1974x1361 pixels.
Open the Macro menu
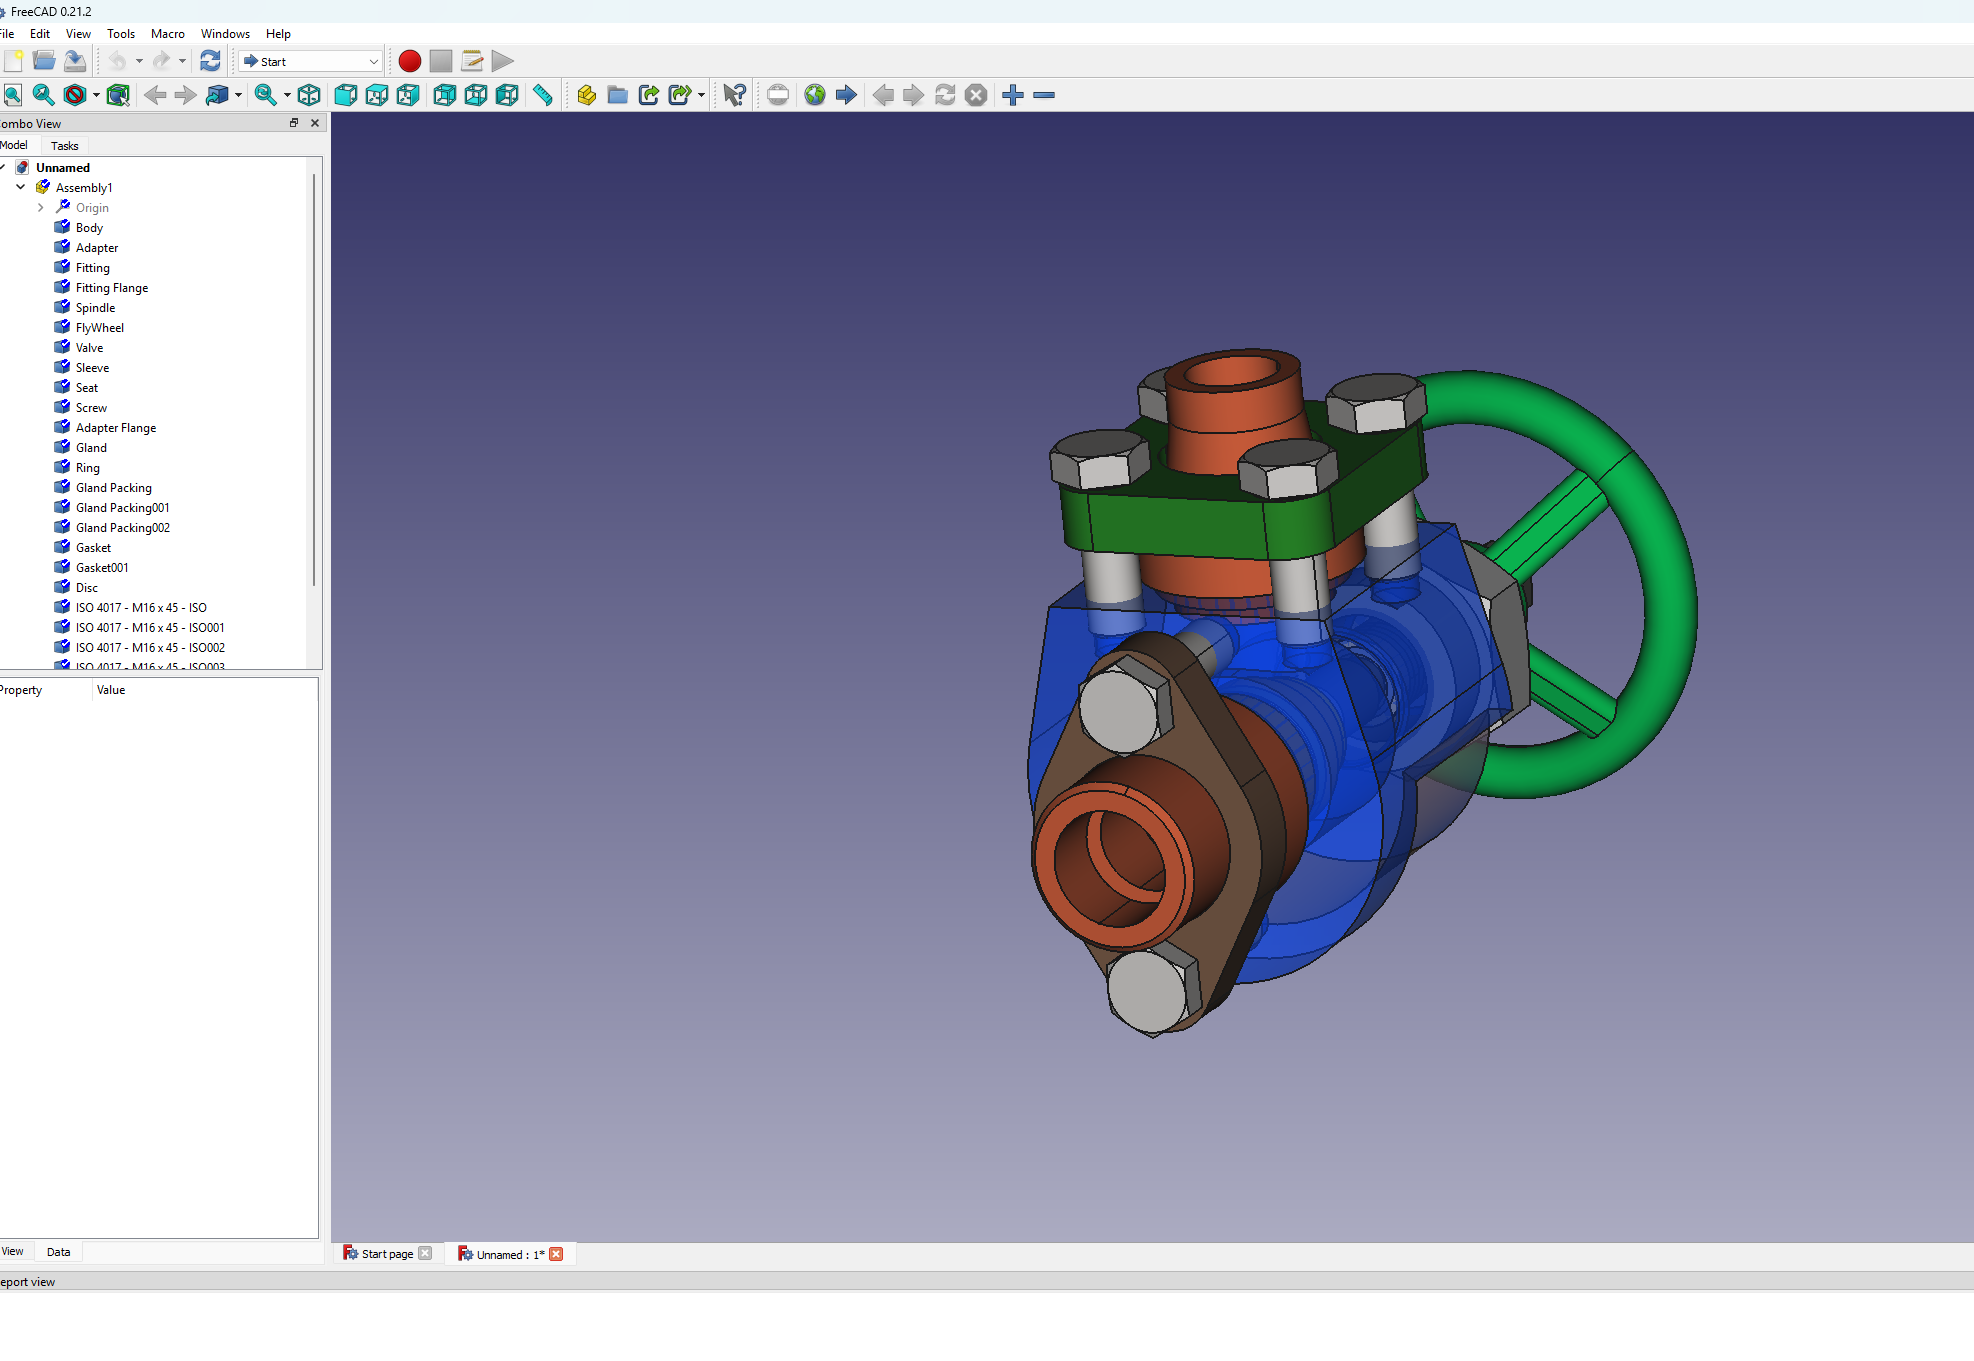[x=167, y=34]
